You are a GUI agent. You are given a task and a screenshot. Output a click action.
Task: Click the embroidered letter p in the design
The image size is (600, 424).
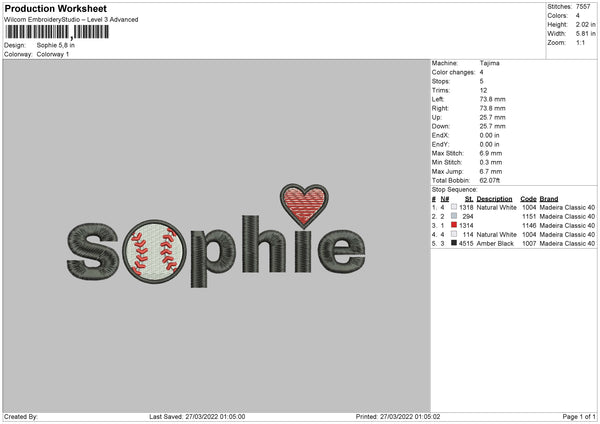213,258
